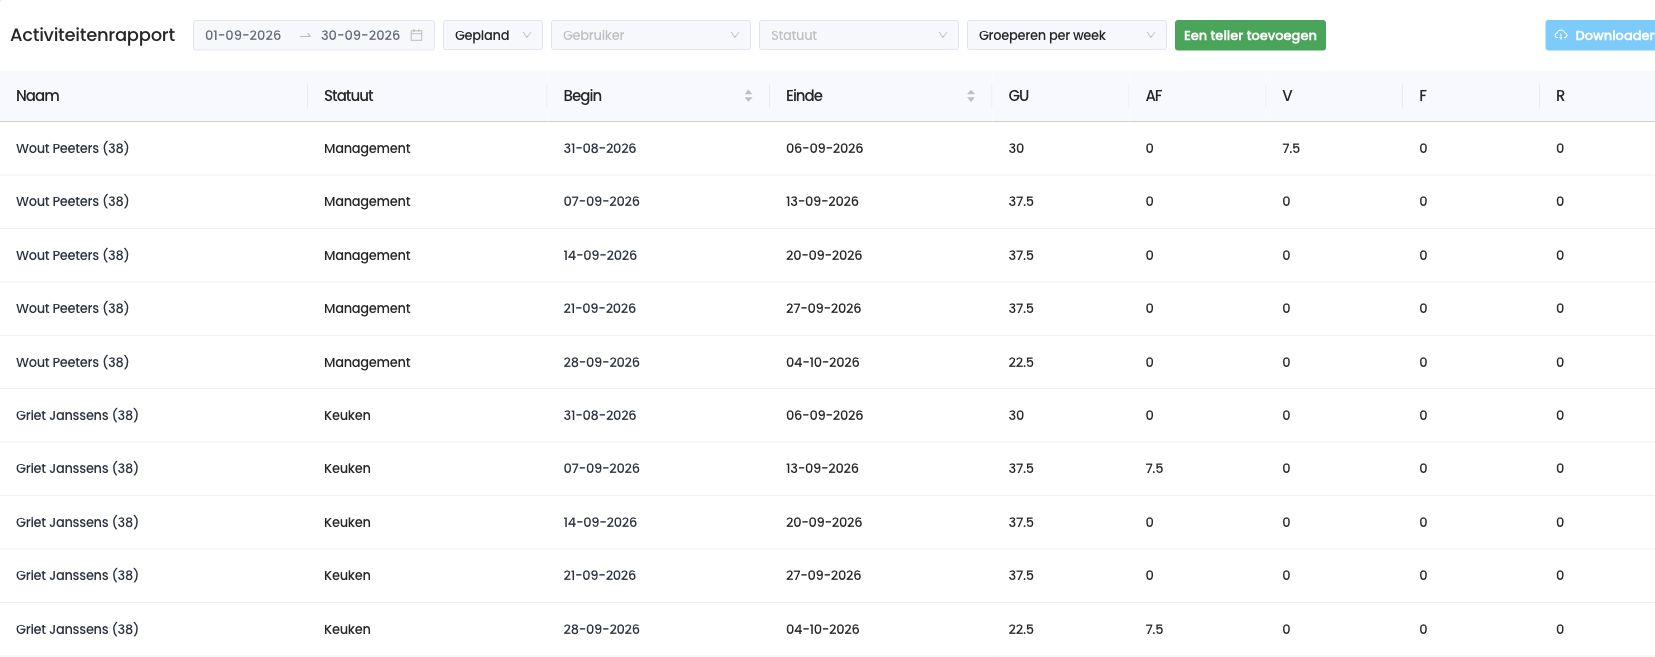Click begin date 28-09-2026 in Griet Janssens row
1655x657 pixels.
pos(602,629)
